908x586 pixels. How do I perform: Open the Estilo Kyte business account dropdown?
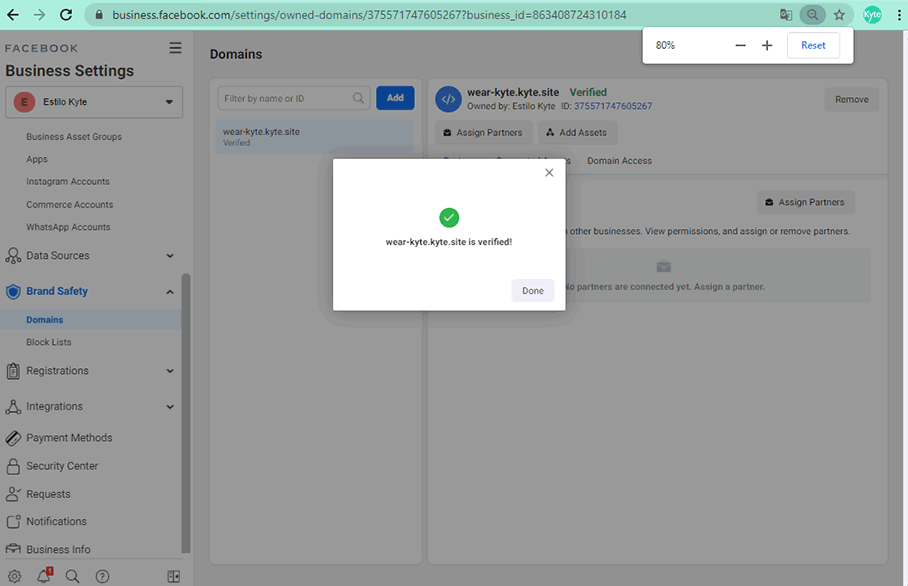pyautogui.click(x=94, y=102)
